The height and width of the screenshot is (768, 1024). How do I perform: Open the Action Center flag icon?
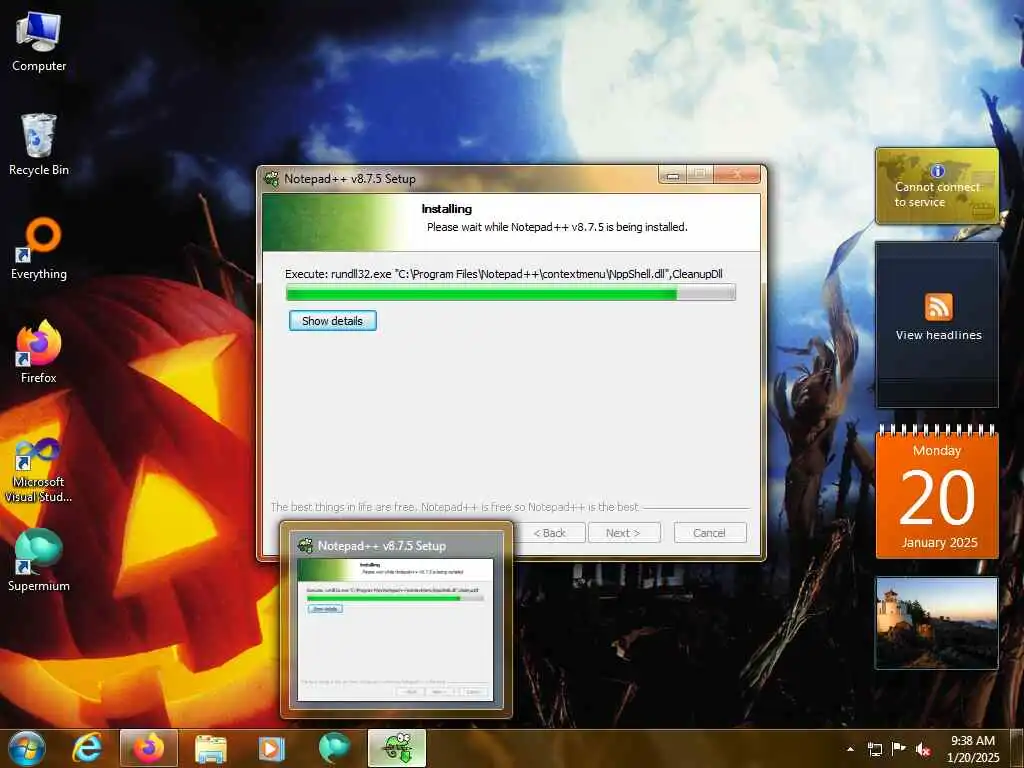[x=899, y=749]
